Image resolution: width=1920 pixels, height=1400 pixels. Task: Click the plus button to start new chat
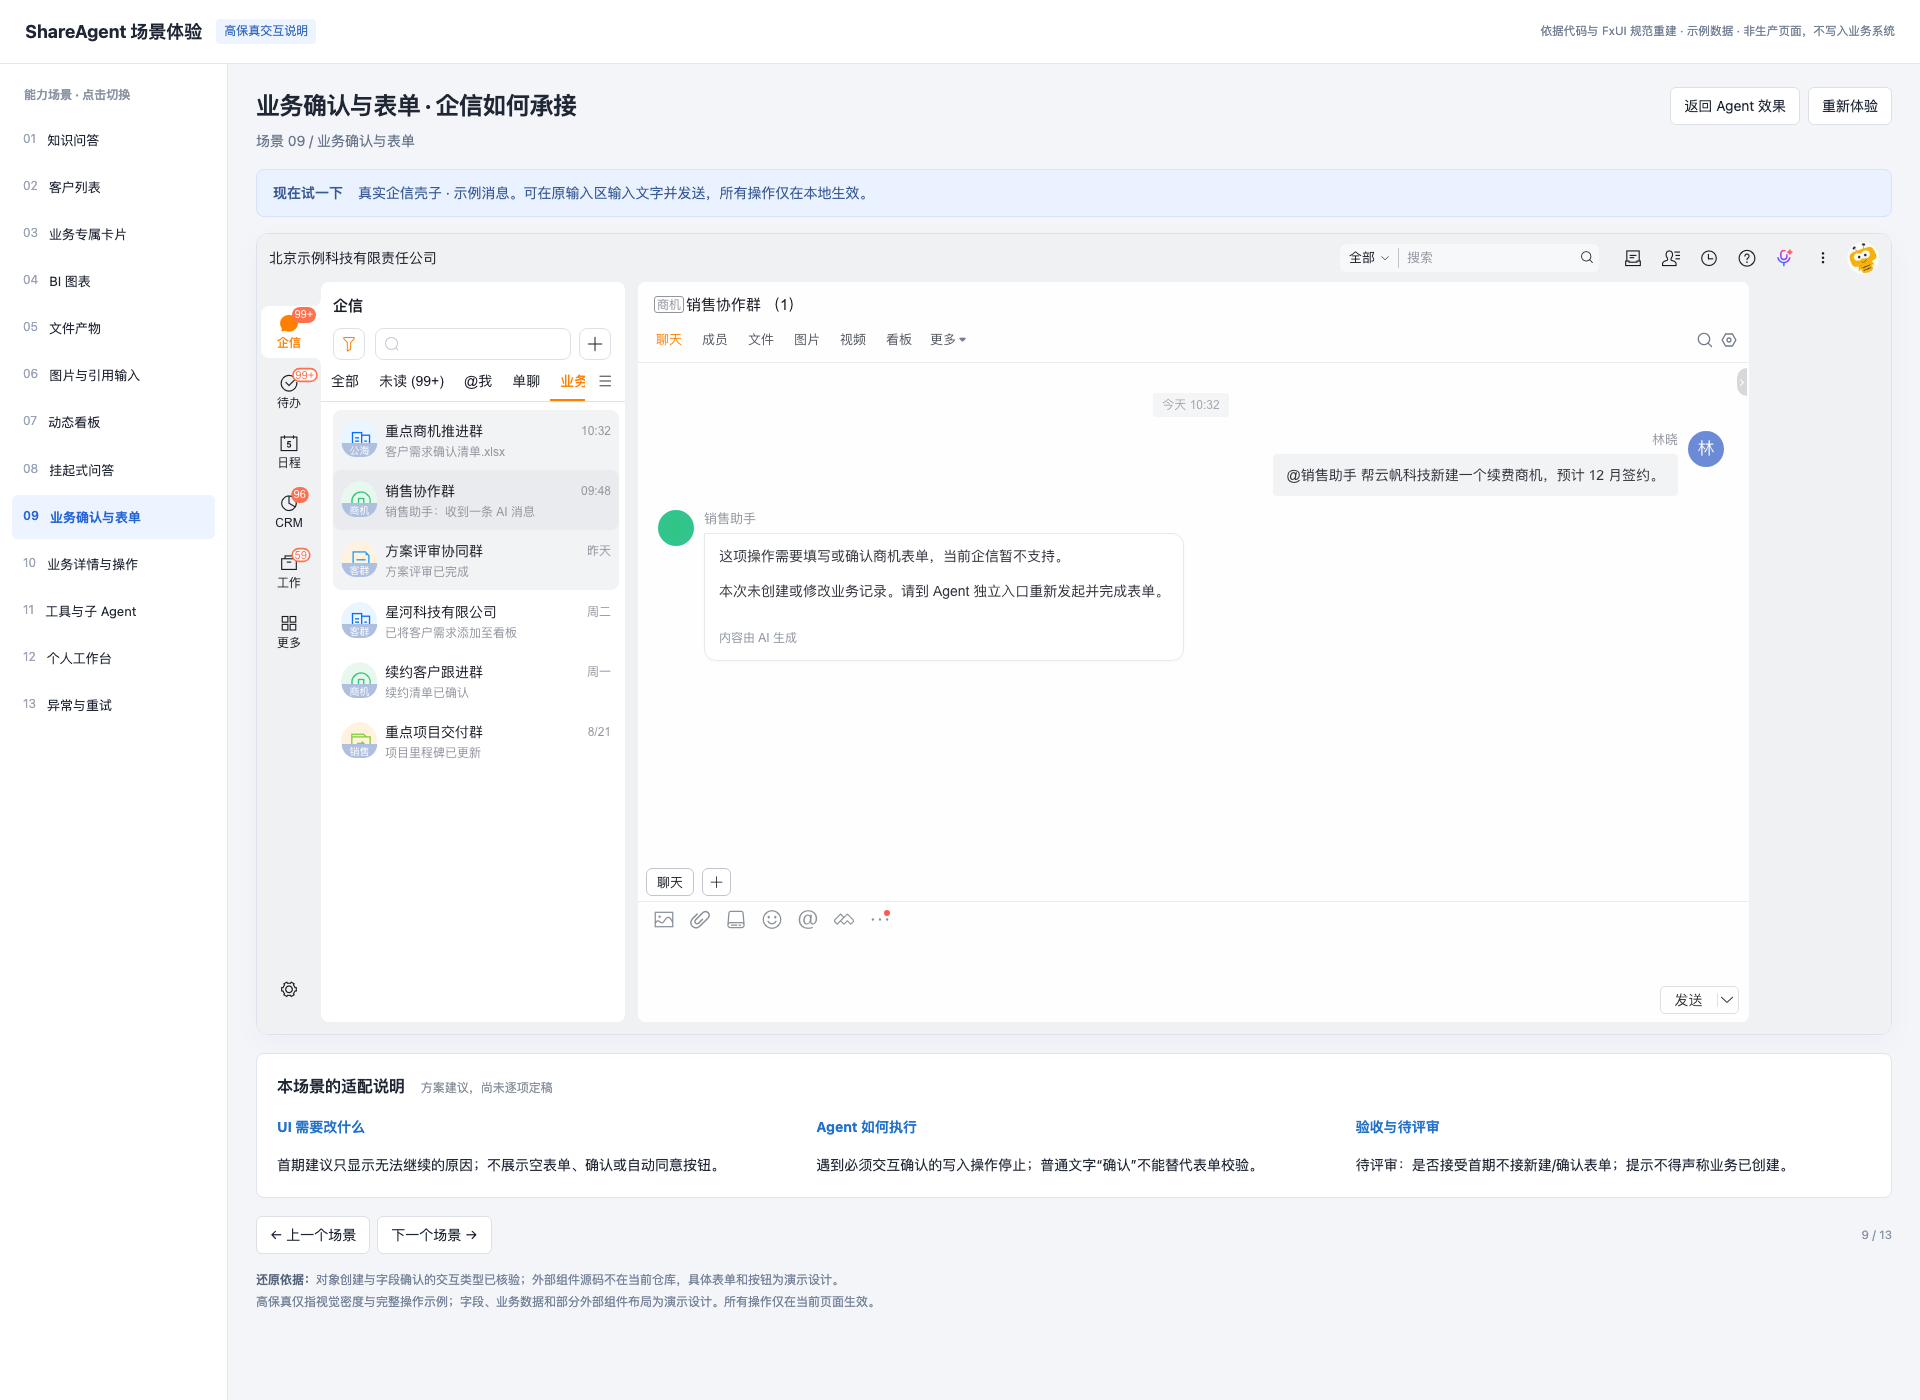595,344
